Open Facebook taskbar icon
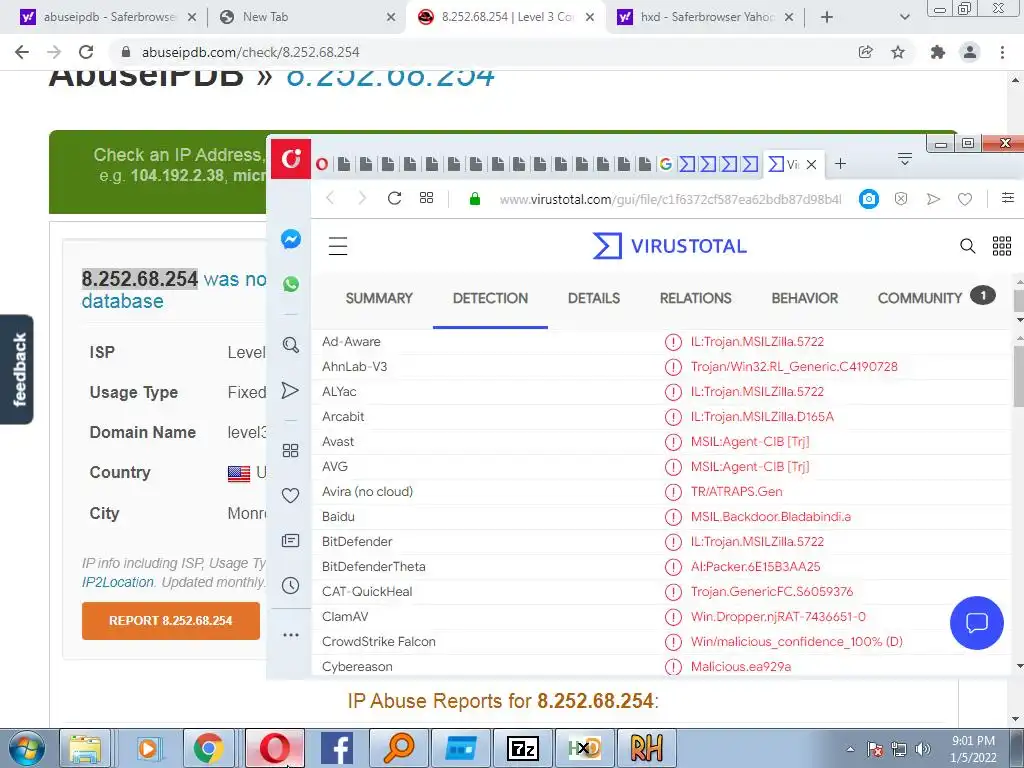1024x768 pixels. pyautogui.click(x=336, y=748)
